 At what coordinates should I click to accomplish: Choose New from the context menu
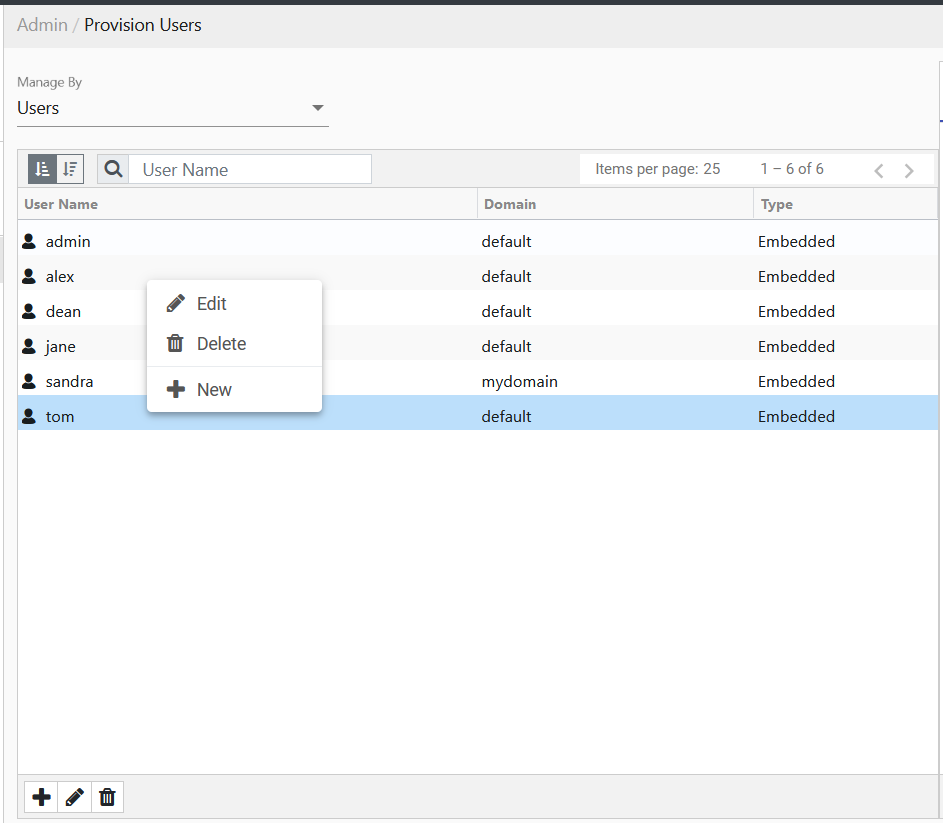click(x=235, y=389)
